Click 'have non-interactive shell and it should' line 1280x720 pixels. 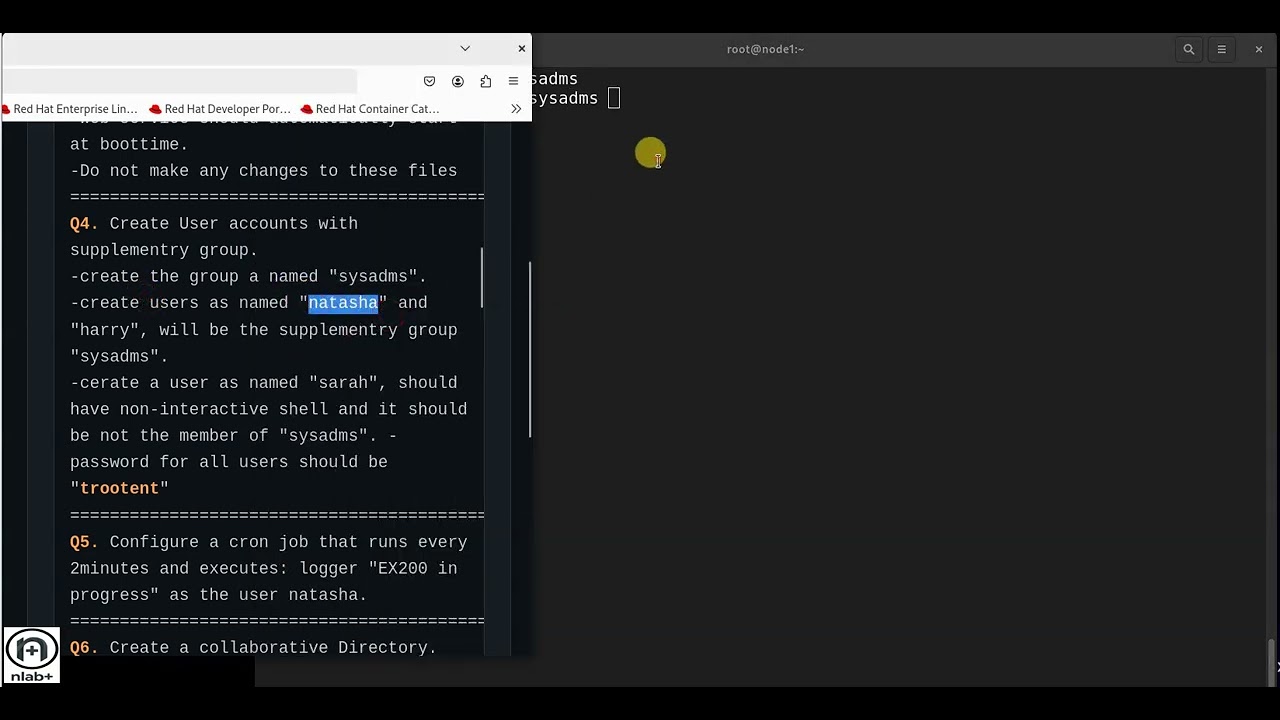click(268, 409)
